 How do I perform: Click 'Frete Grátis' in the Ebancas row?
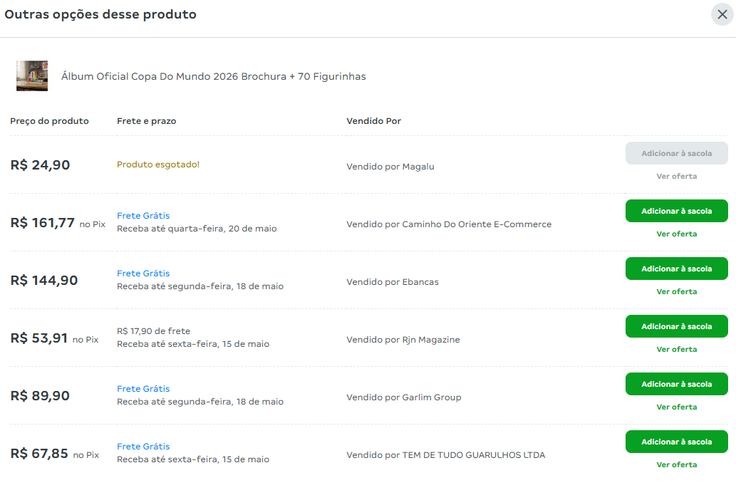(x=143, y=274)
